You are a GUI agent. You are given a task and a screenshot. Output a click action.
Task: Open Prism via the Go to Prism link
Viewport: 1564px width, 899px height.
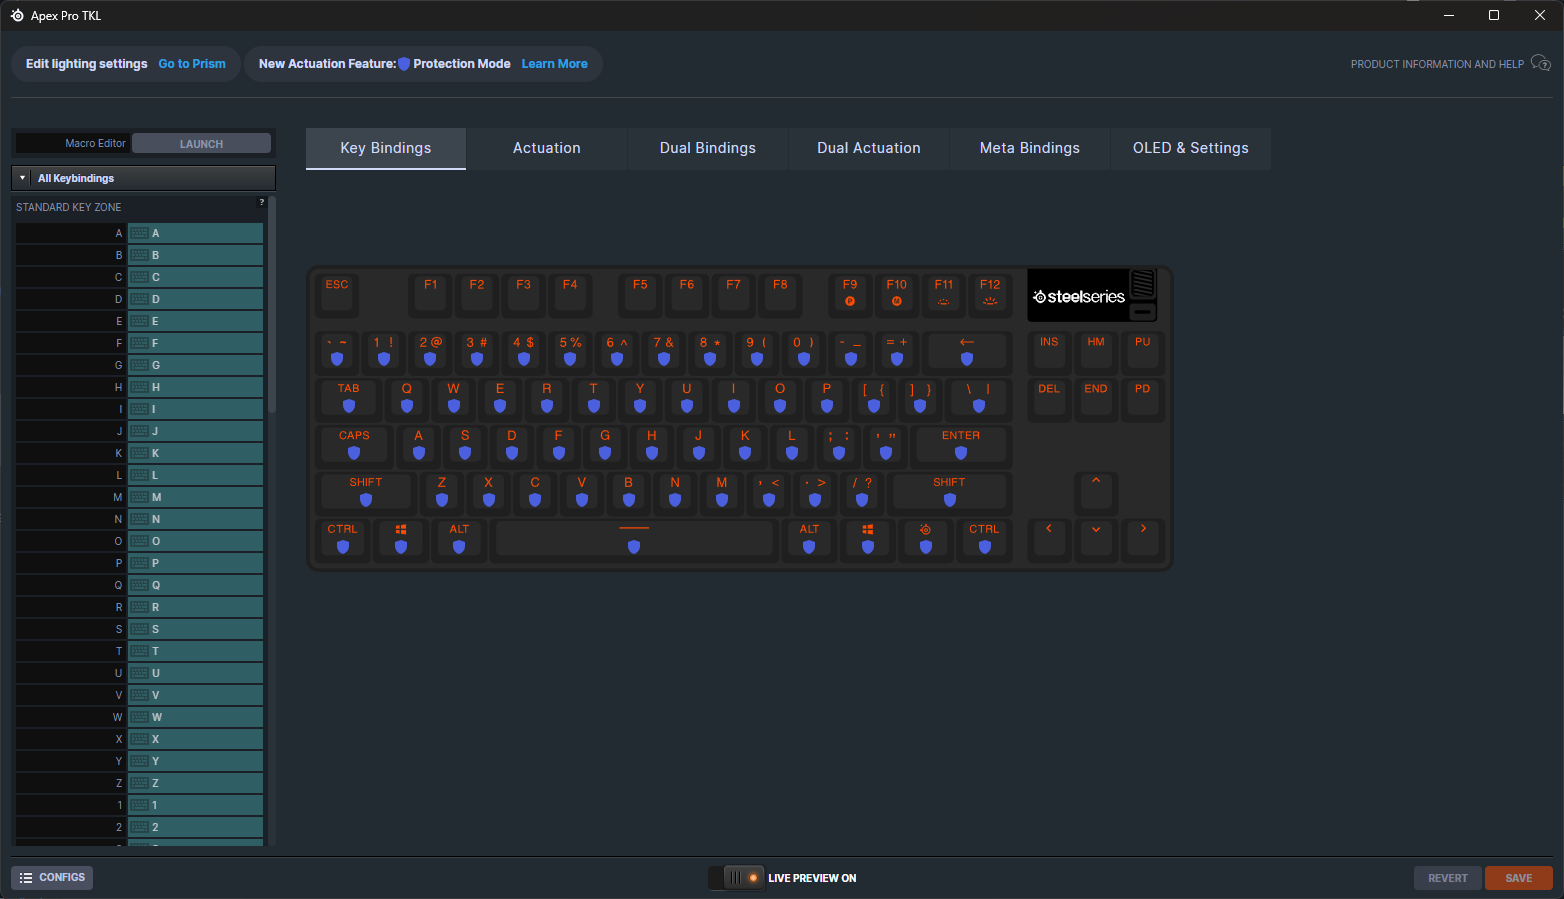[x=191, y=63]
